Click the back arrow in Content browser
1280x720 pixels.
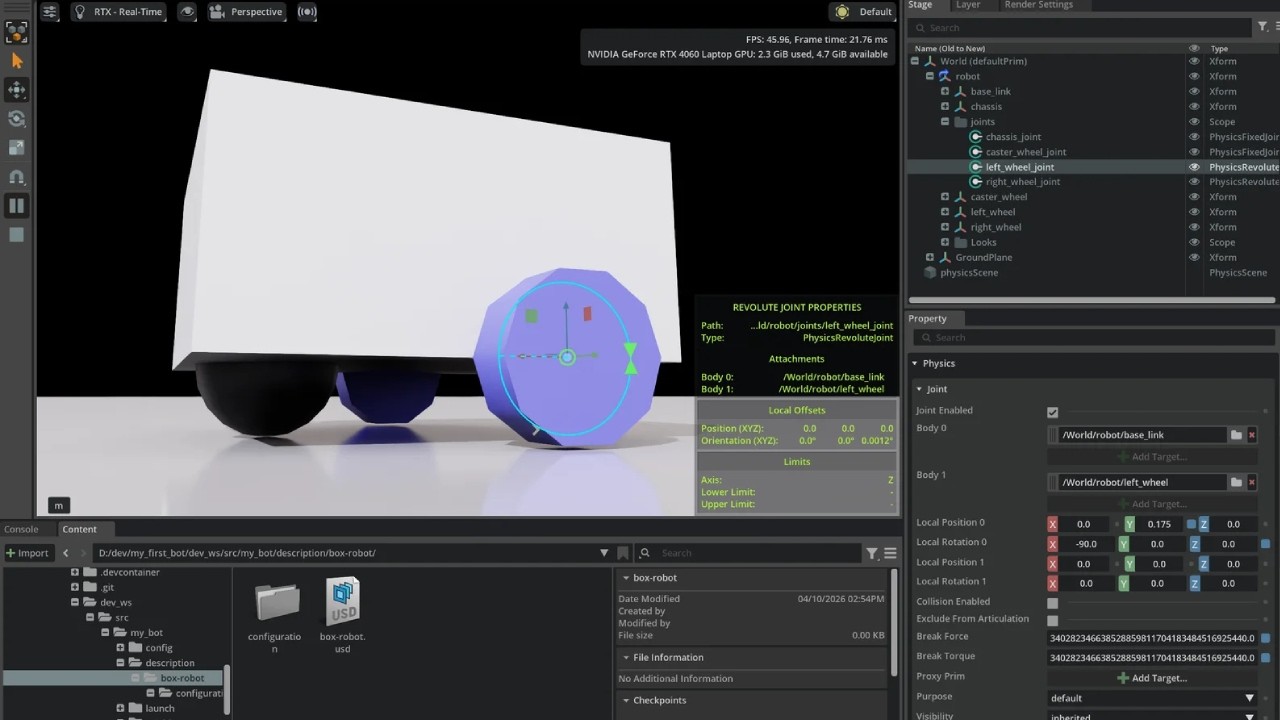pyautogui.click(x=66, y=553)
